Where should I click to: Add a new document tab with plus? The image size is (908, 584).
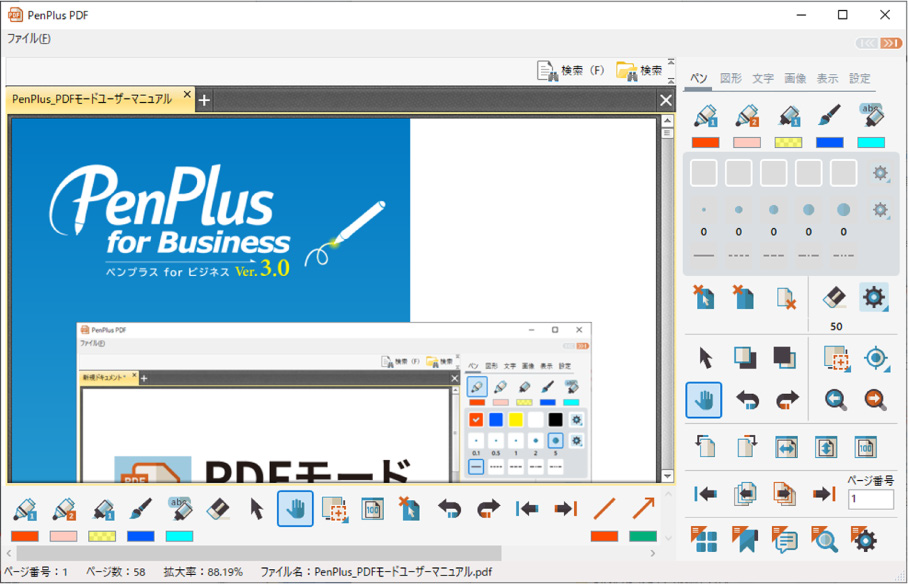(204, 100)
